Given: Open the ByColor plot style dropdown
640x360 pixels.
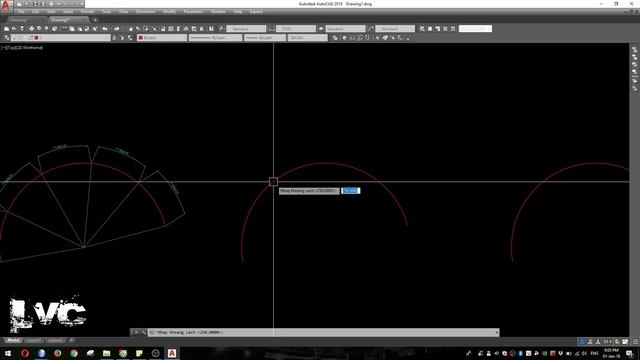Looking at the screenshot, I should 307,38.
